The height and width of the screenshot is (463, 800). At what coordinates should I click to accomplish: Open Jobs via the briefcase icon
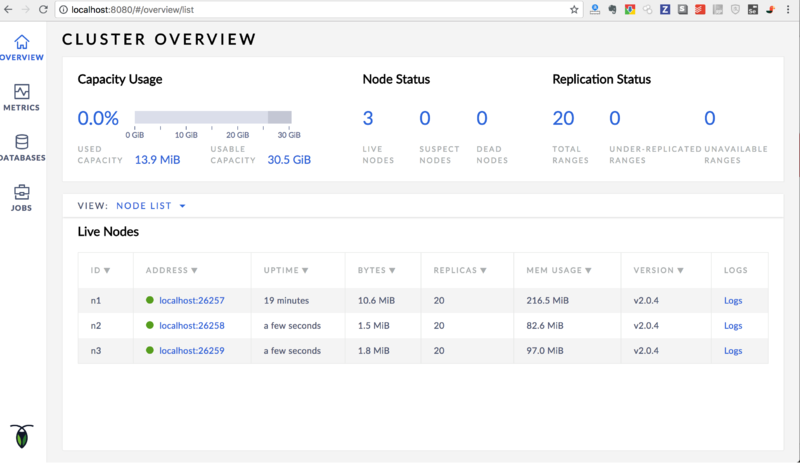[22, 192]
